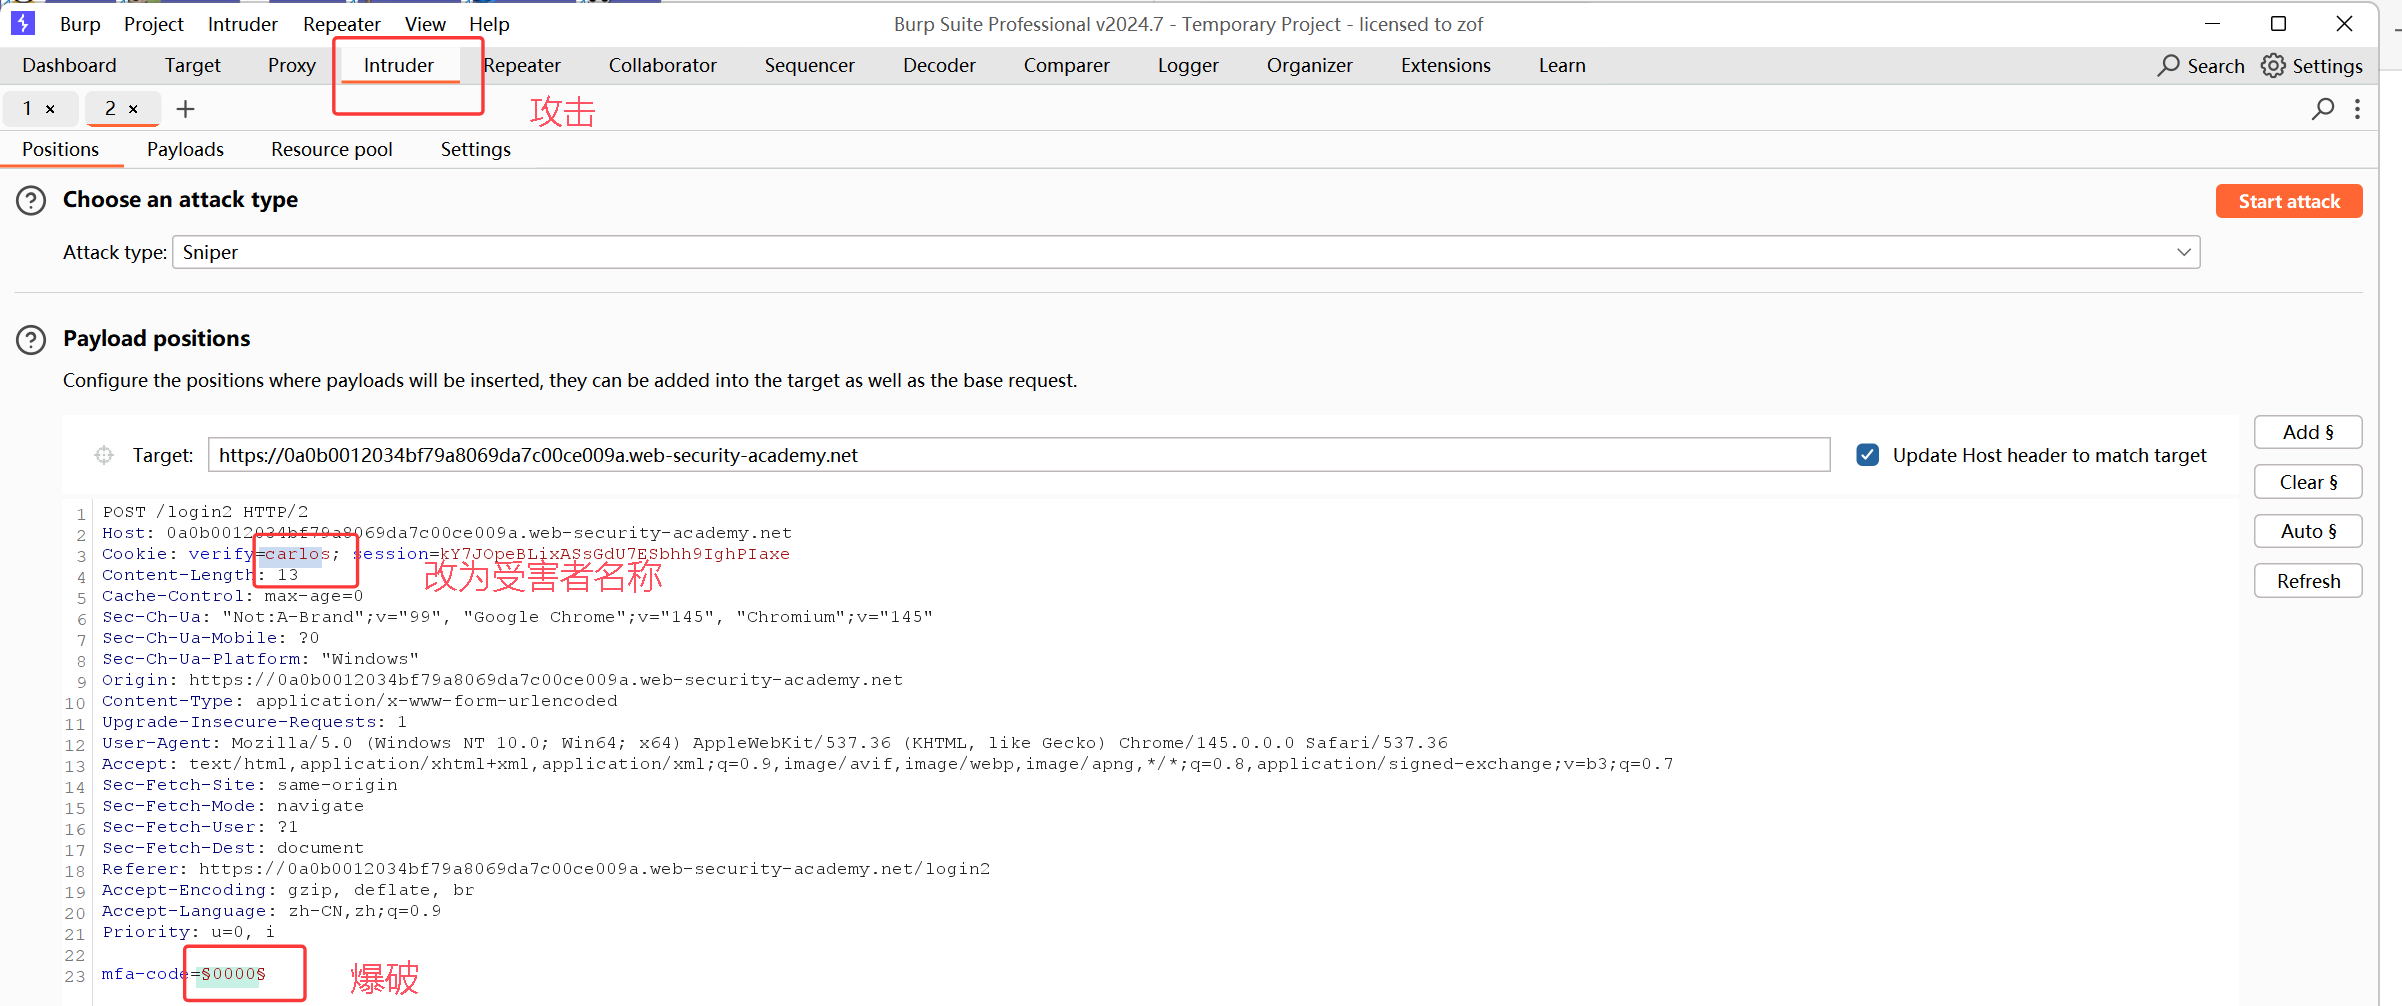Click the Accept-Language header line

point(271,911)
